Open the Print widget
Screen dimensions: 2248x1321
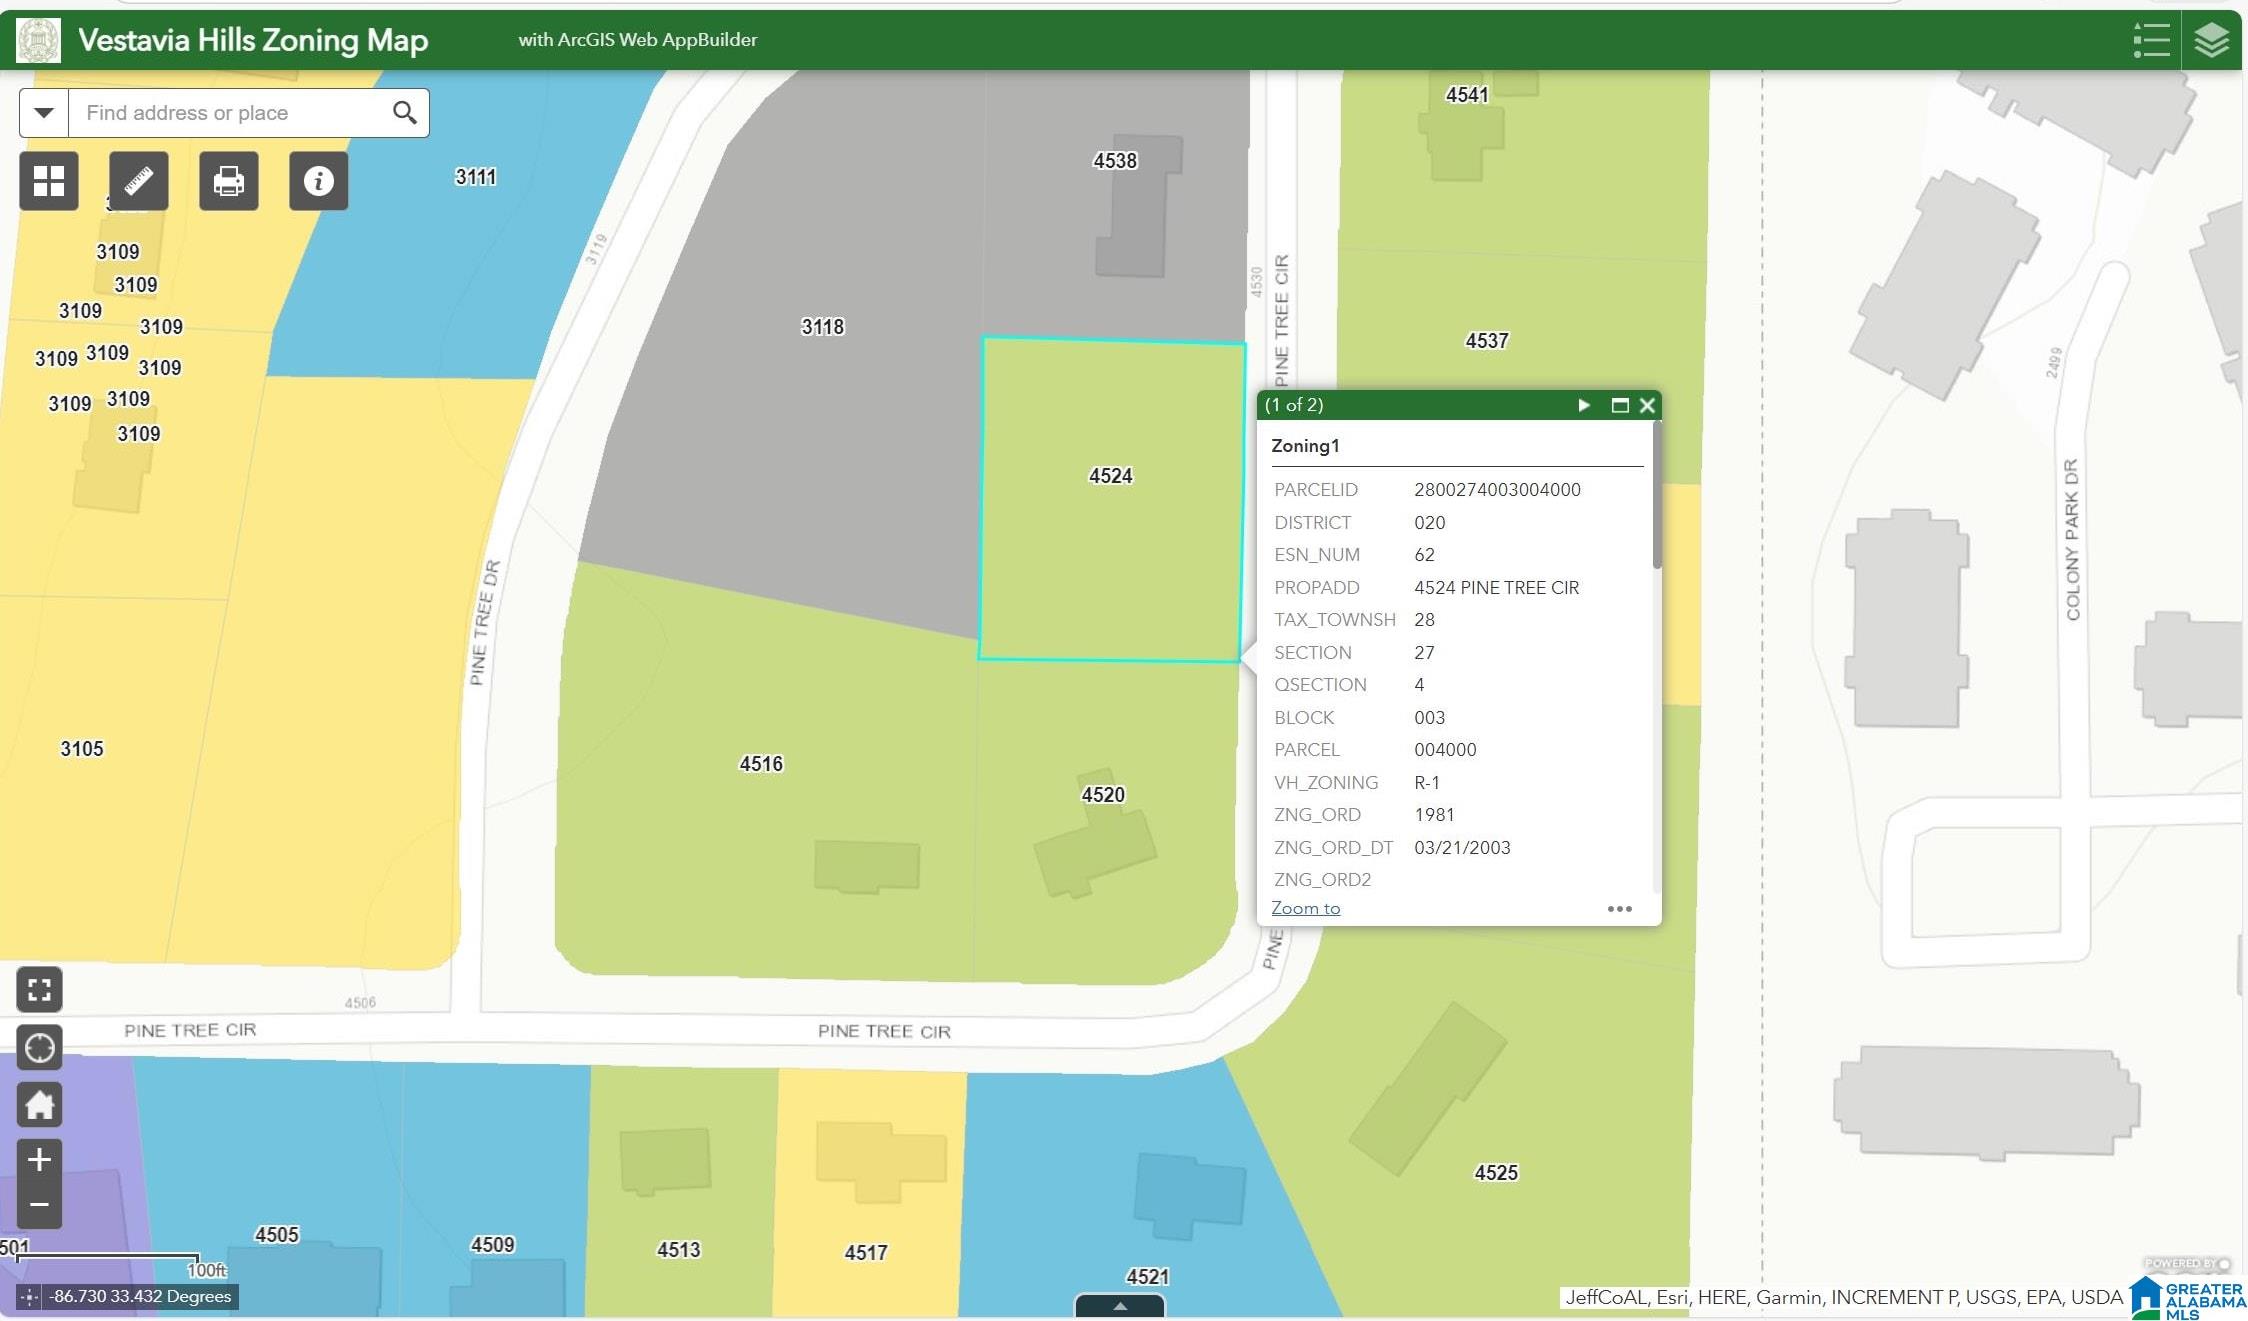[228, 181]
